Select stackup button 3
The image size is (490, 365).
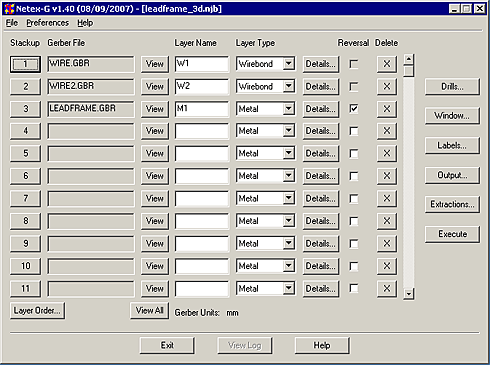pyautogui.click(x=25, y=109)
